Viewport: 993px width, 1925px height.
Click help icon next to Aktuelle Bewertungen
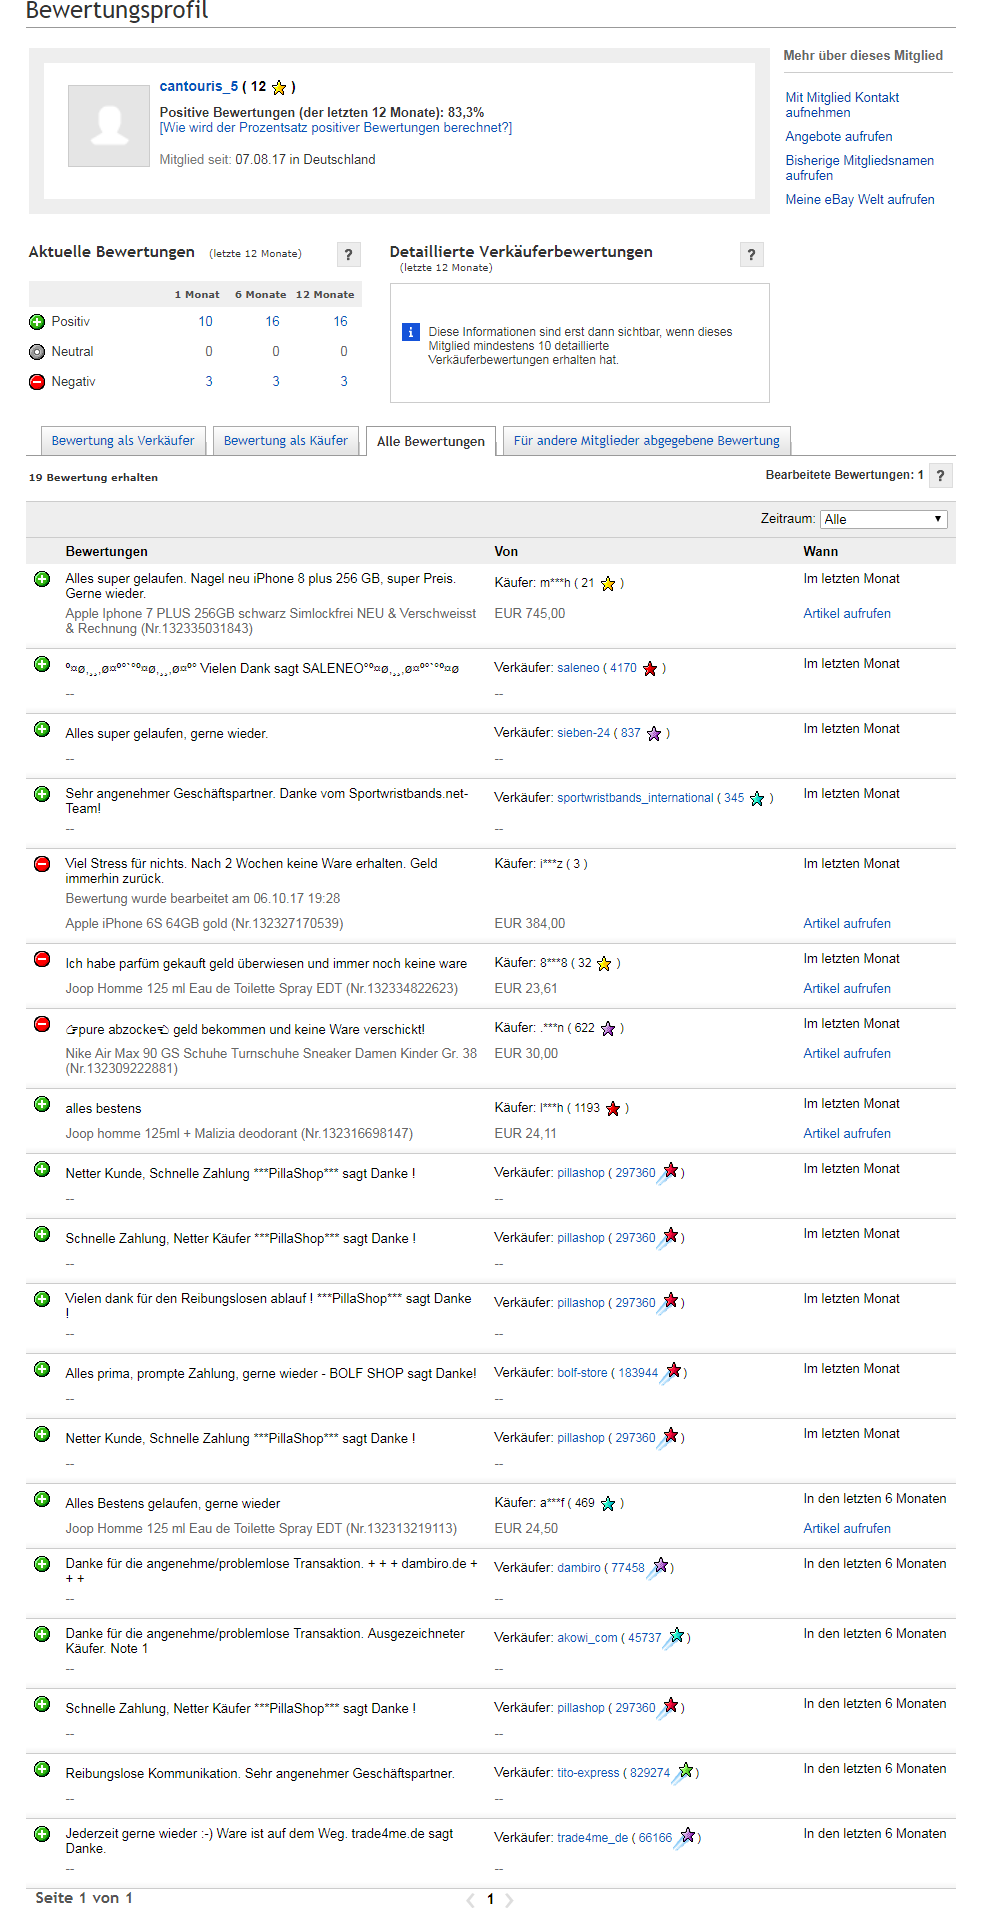(348, 255)
